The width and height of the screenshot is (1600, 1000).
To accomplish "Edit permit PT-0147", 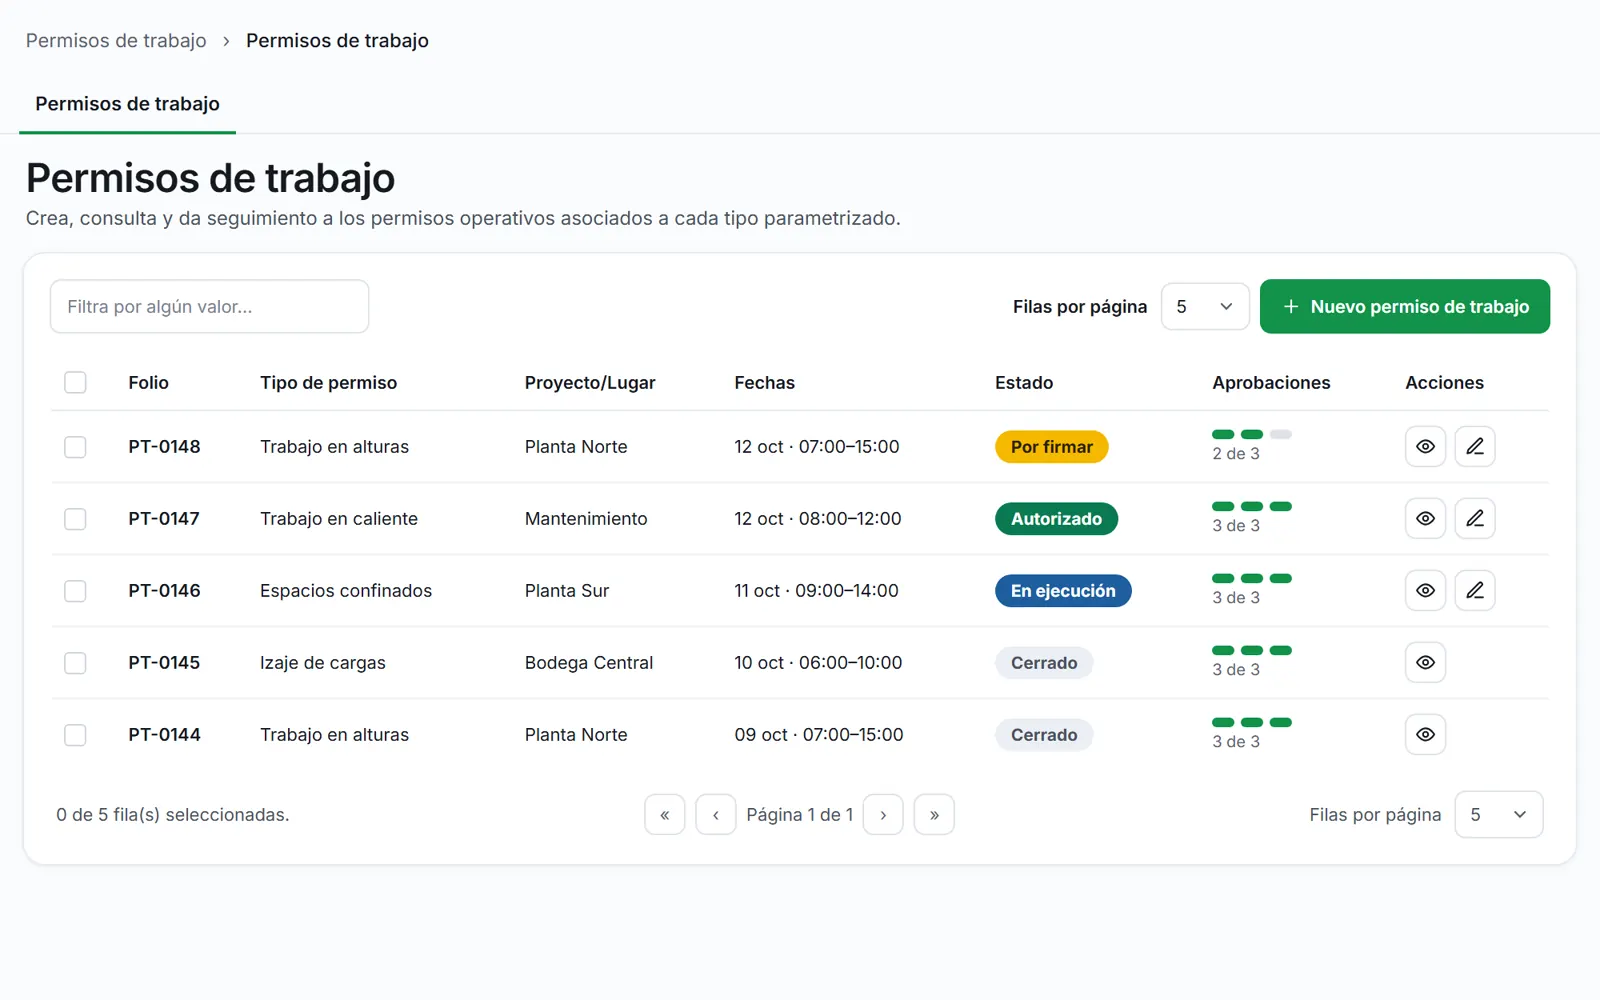I will click(1475, 519).
